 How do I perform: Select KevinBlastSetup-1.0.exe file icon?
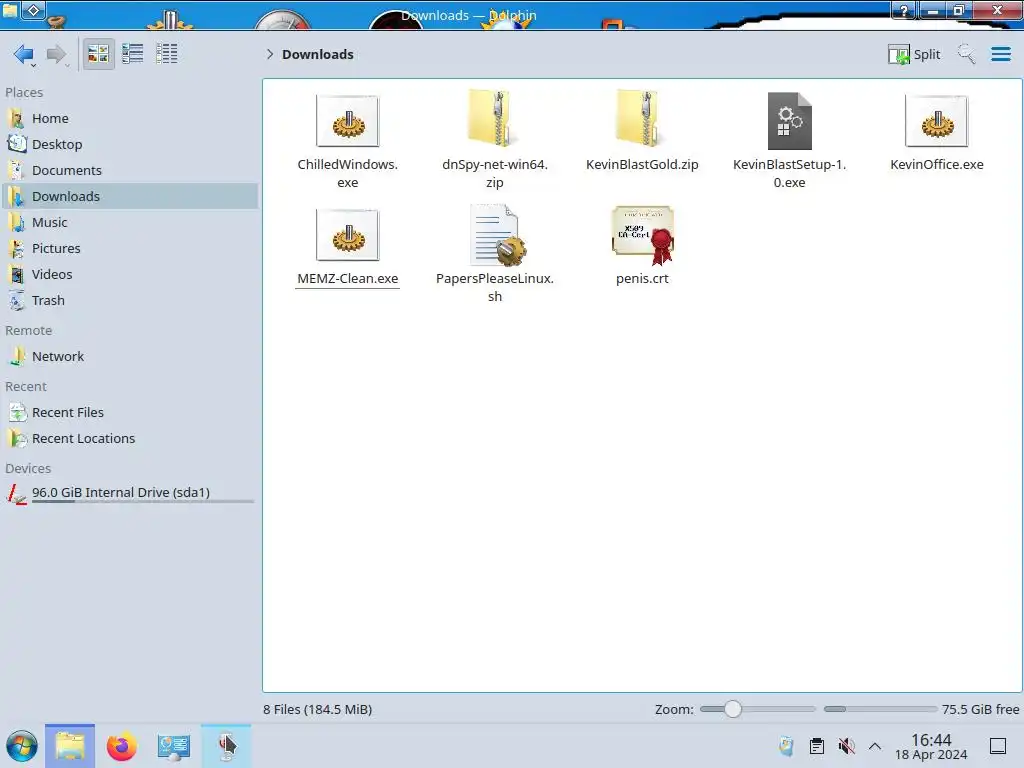790,121
